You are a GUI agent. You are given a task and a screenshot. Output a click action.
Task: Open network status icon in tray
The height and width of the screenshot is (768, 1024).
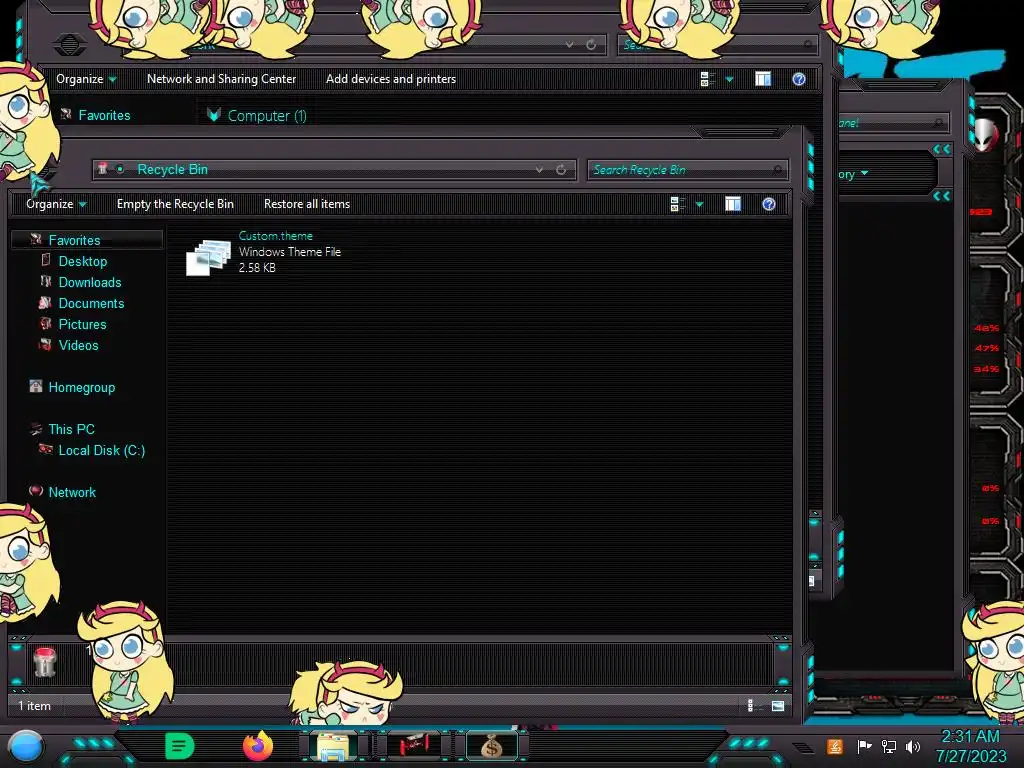889,746
